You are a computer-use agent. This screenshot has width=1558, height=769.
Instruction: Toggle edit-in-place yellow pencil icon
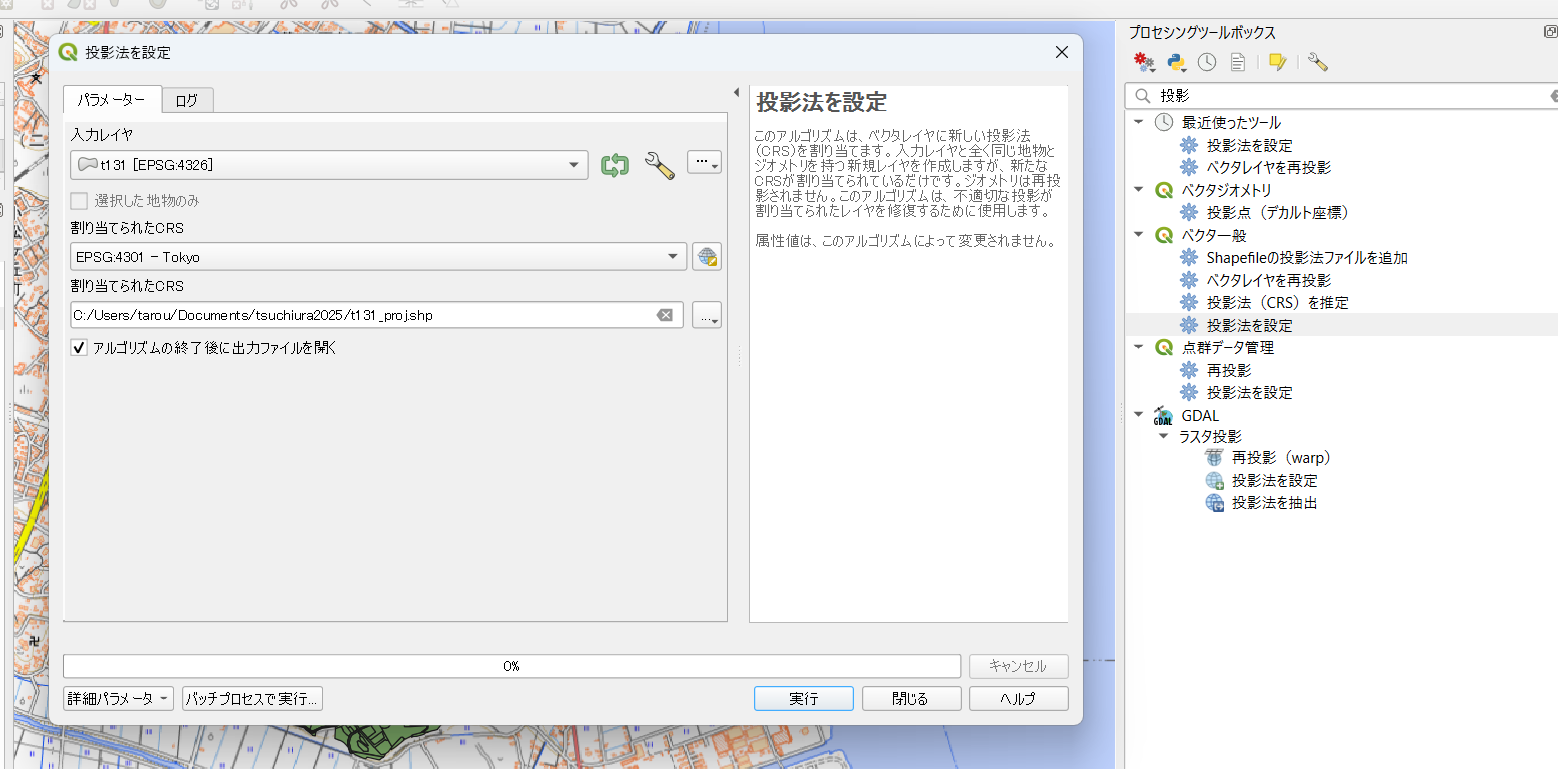point(1276,62)
